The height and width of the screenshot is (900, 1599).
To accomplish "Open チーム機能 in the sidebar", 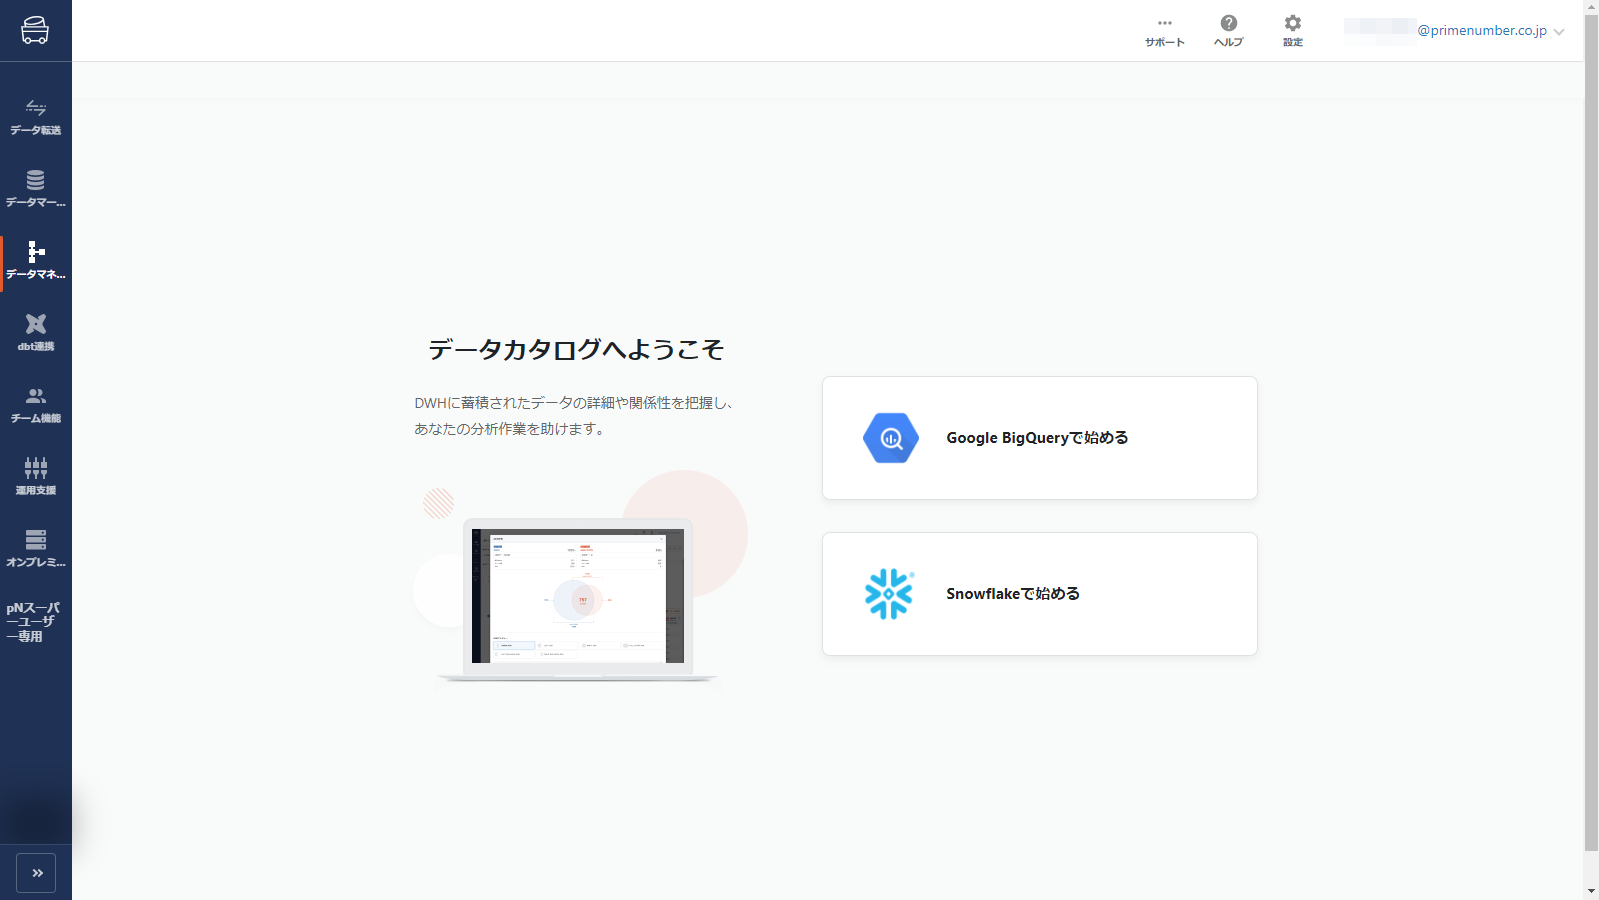I will pyautogui.click(x=36, y=407).
